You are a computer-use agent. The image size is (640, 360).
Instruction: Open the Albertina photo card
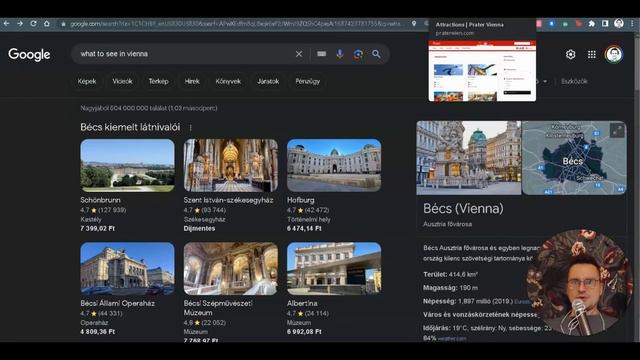coord(334,269)
